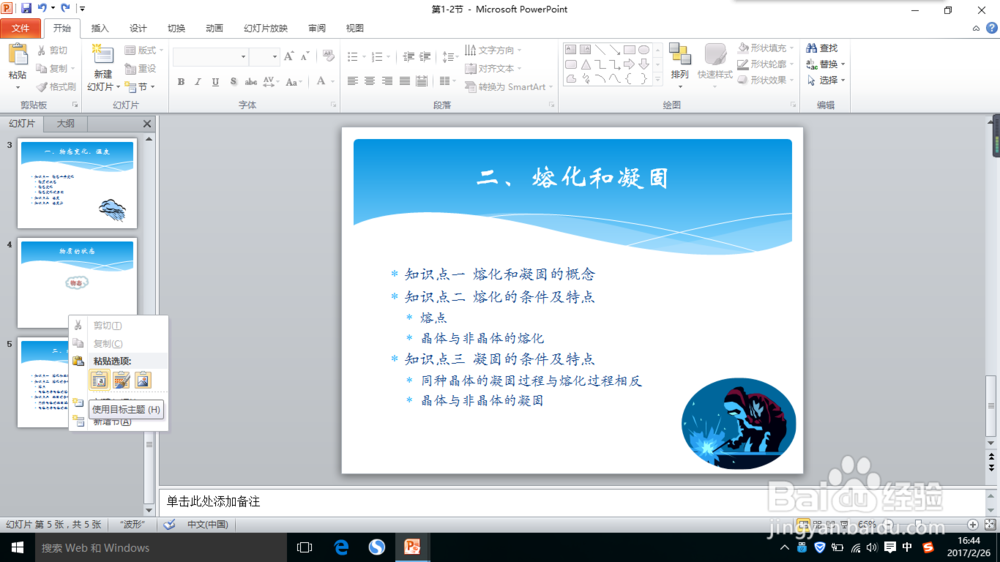Open Task View on the taskbar

pos(305,547)
